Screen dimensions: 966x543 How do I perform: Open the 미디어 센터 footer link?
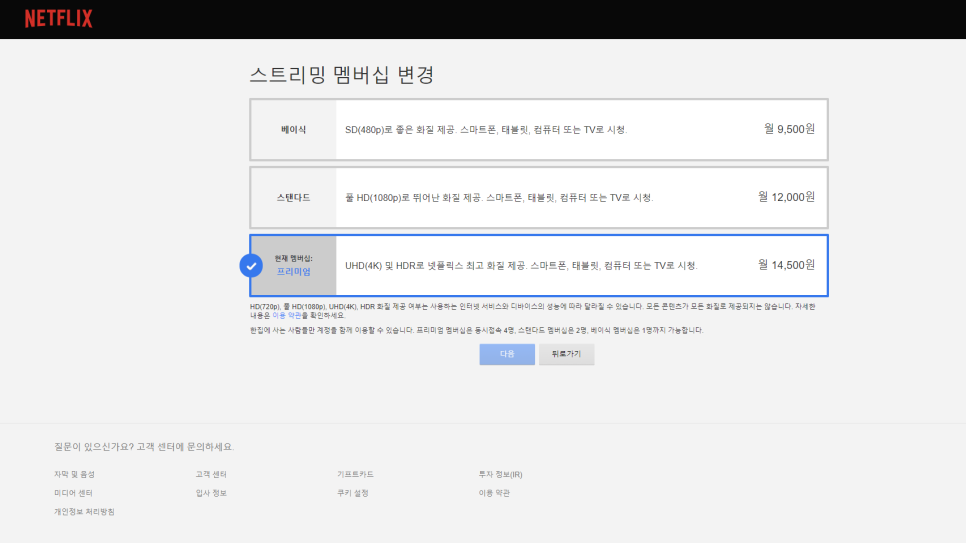(73, 492)
